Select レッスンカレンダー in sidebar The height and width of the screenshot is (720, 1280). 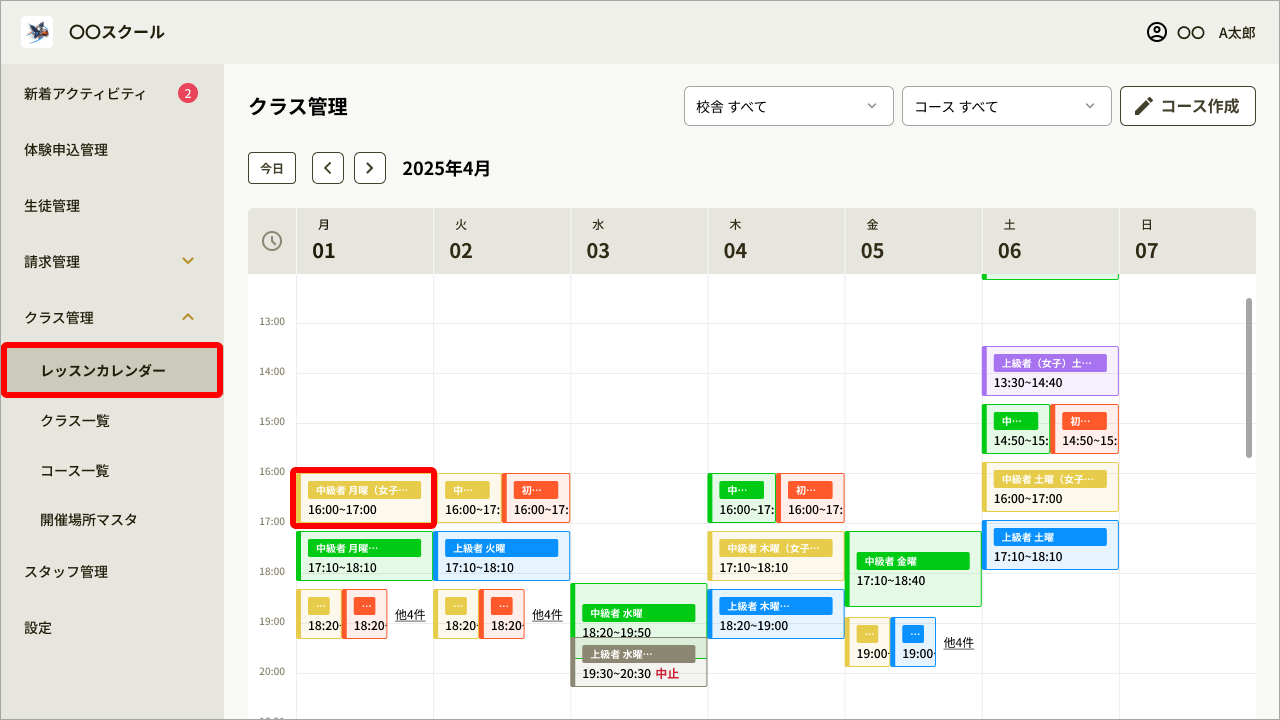click(x=112, y=370)
